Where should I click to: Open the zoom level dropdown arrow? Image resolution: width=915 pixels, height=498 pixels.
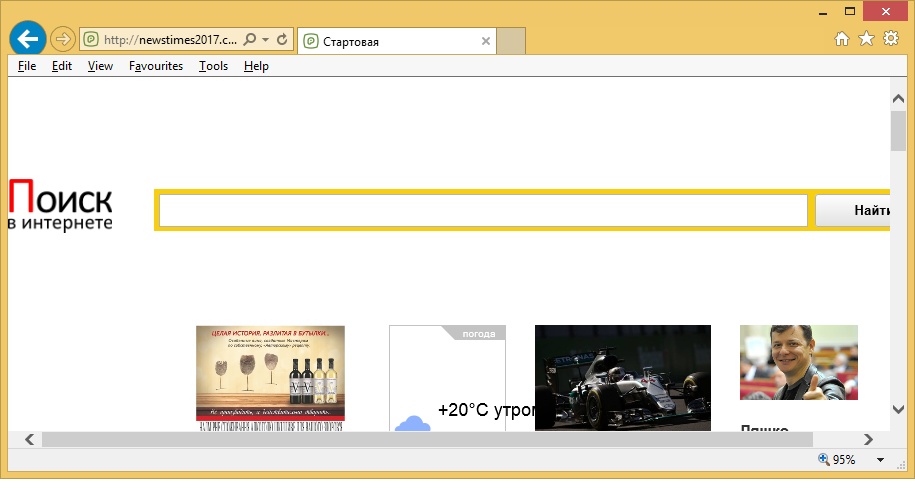click(881, 460)
